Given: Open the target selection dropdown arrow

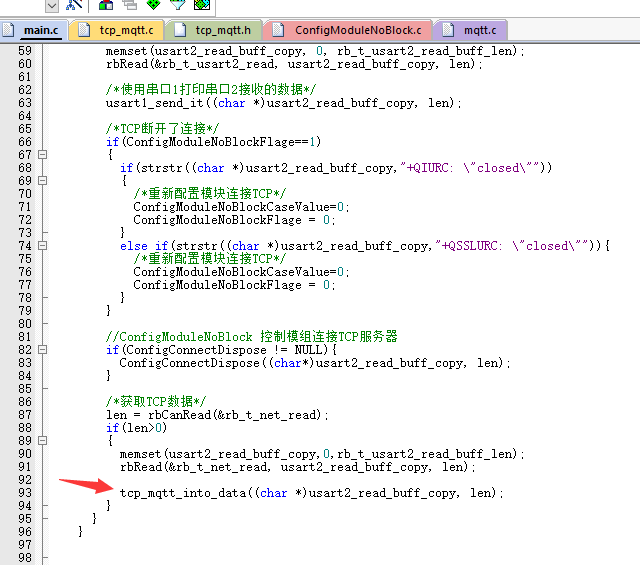Looking at the screenshot, I should point(52,4).
